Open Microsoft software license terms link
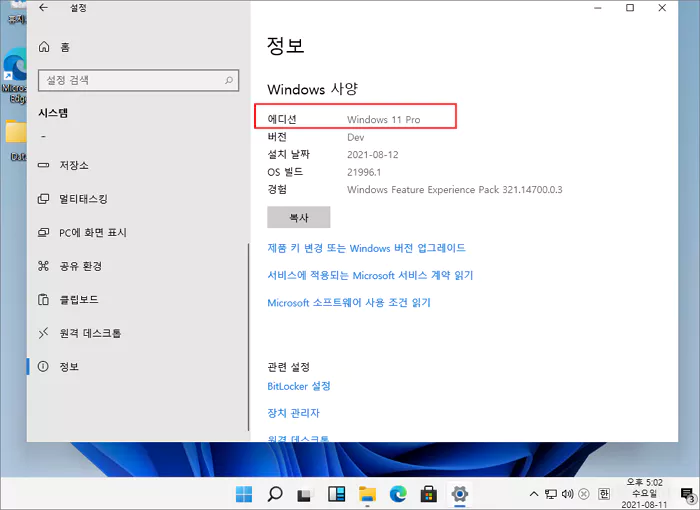 tap(349, 303)
